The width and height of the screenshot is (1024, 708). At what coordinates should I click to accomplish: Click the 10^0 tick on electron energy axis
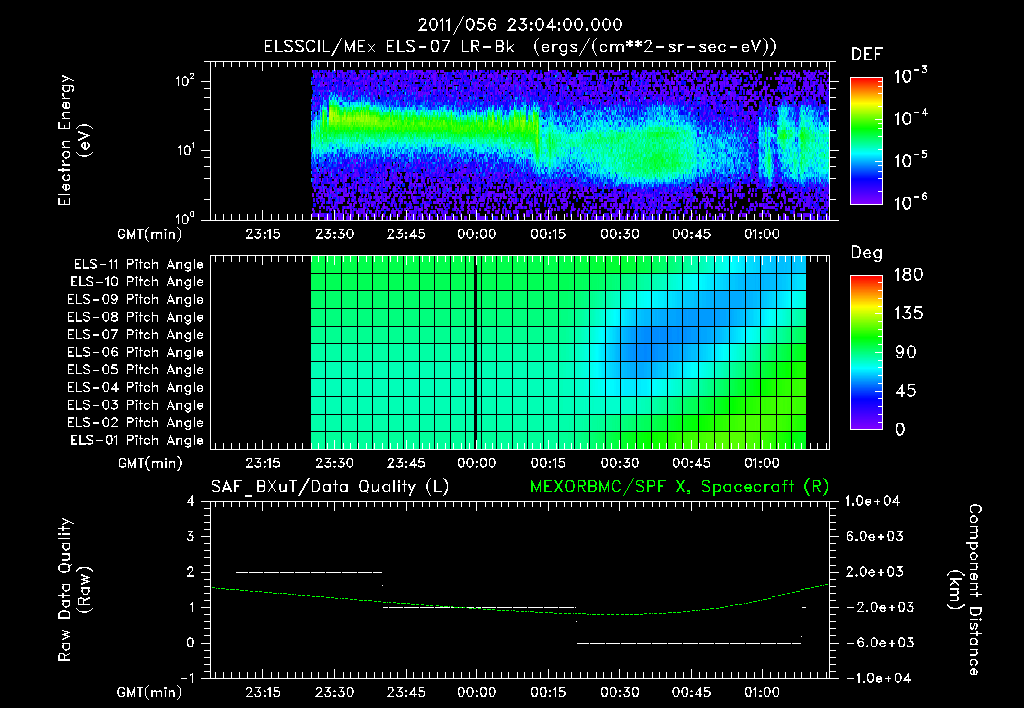(185, 218)
